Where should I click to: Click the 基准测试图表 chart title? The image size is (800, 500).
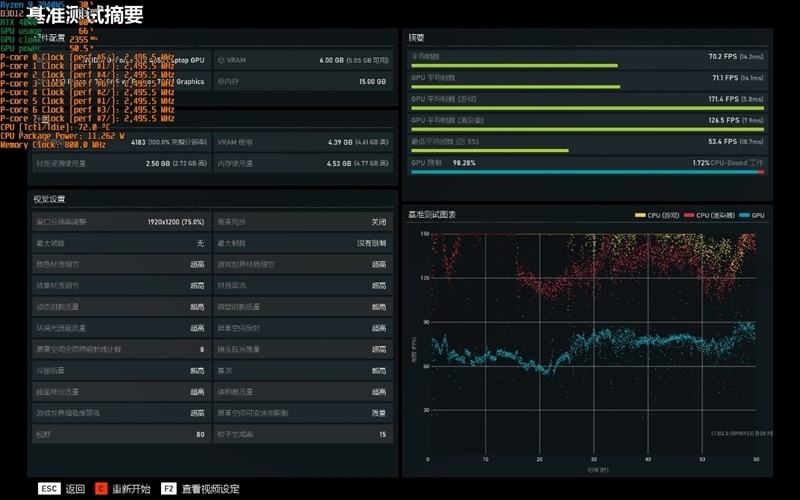(432, 215)
